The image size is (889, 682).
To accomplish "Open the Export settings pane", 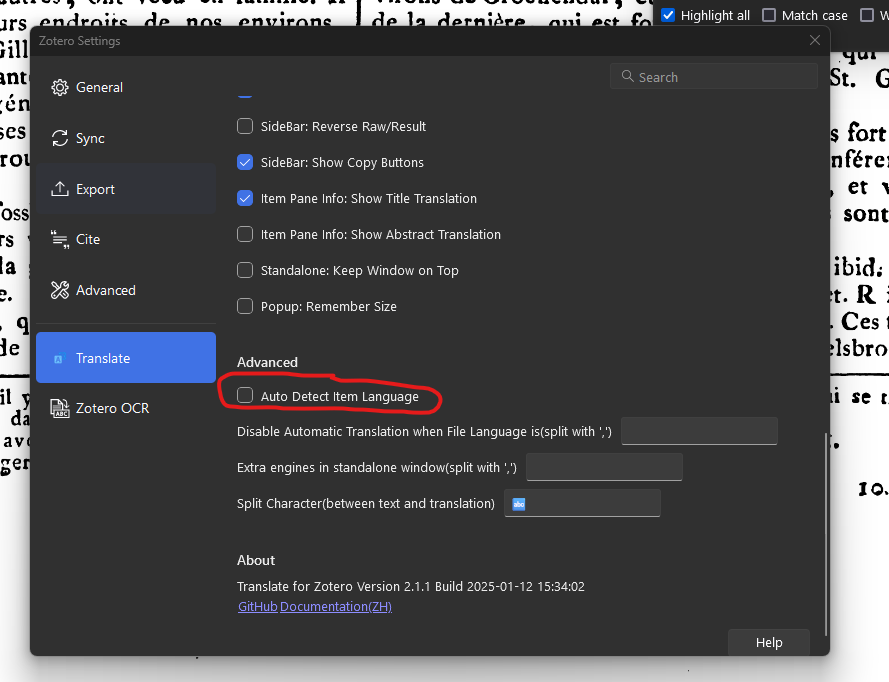I will pyautogui.click(x=126, y=189).
